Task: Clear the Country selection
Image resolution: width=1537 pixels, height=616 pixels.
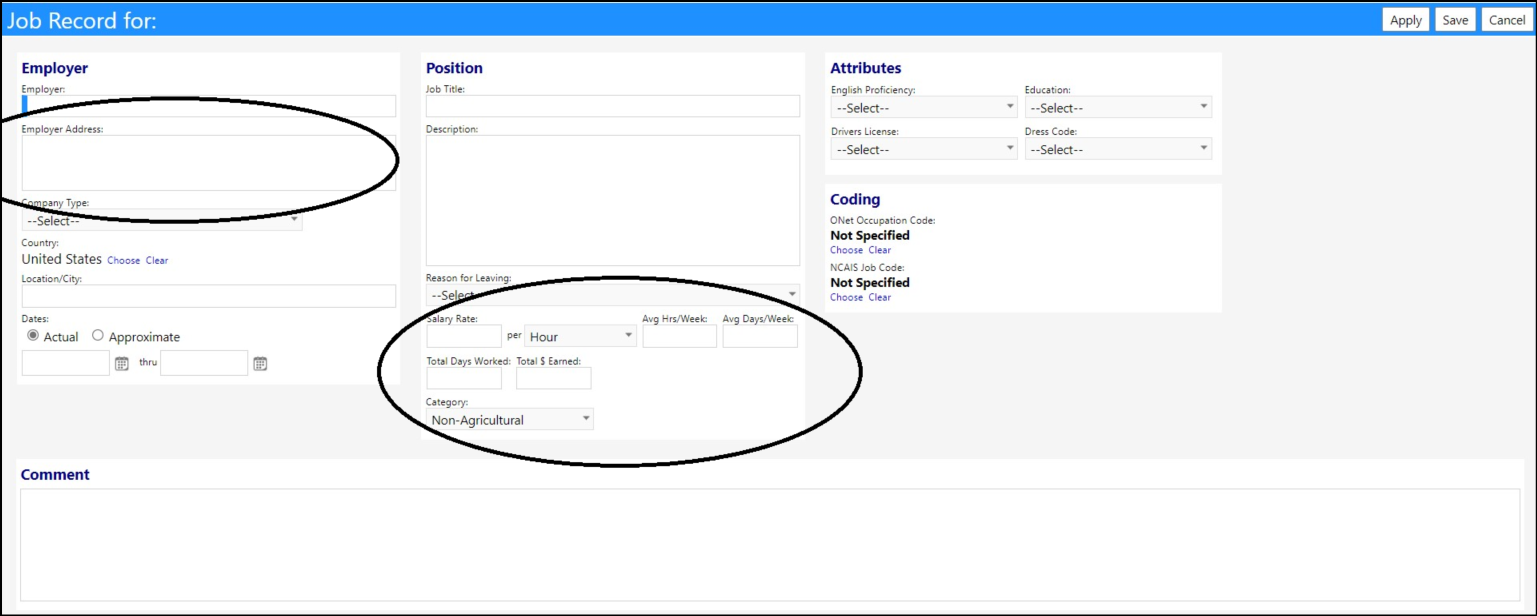Action: coord(157,260)
